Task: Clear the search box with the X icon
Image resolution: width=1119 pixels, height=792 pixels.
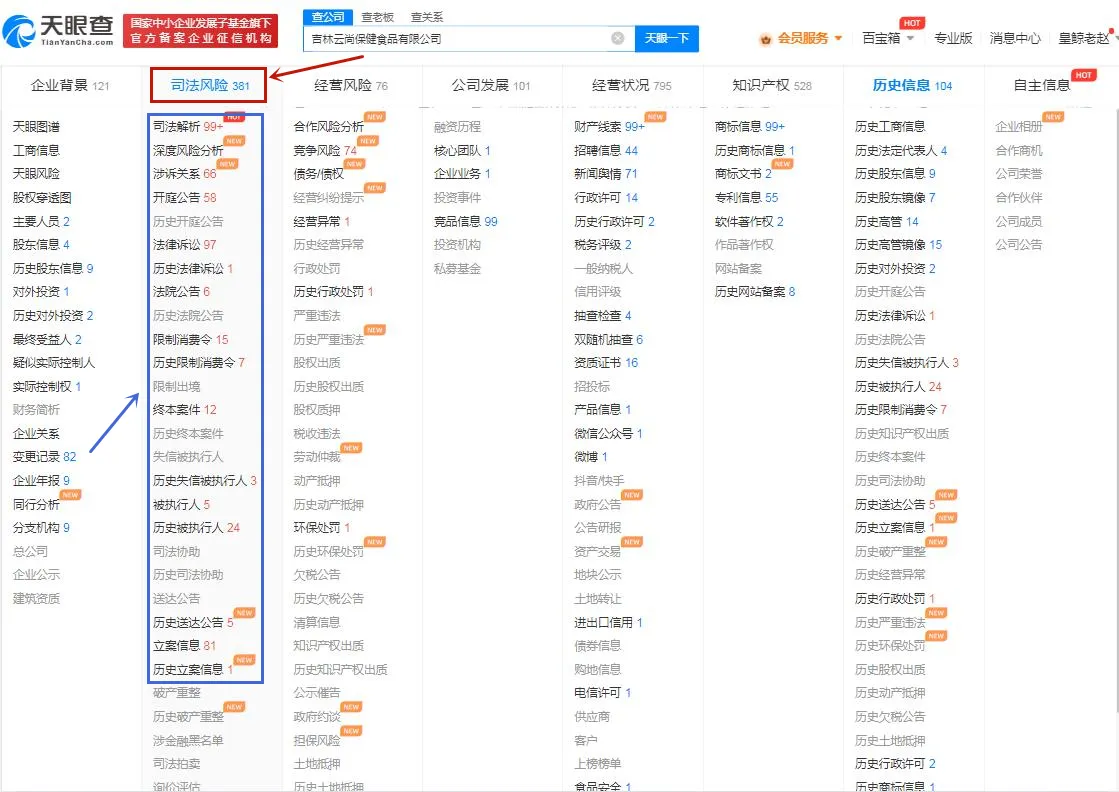Action: (618, 39)
